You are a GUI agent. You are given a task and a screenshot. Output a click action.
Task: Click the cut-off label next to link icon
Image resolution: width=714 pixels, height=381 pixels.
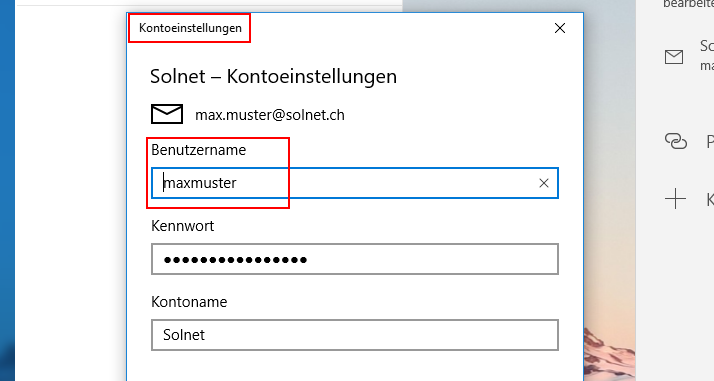pyautogui.click(x=710, y=142)
